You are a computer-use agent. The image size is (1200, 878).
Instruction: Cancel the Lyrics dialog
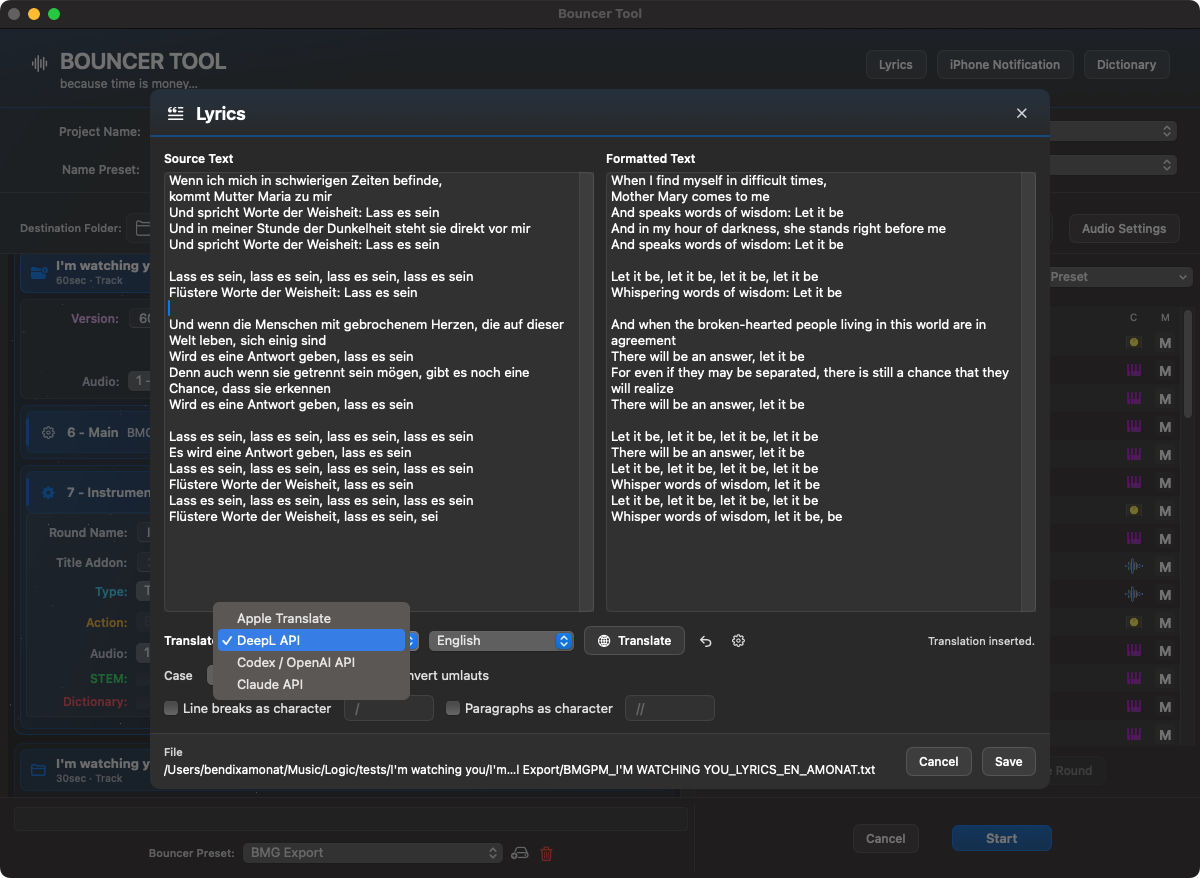click(938, 762)
